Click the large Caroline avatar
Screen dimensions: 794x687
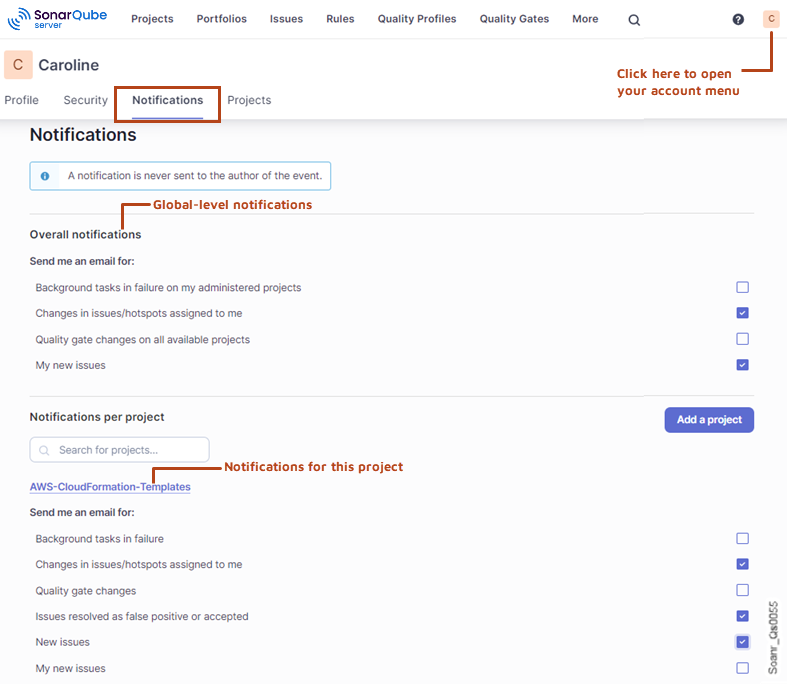click(18, 65)
